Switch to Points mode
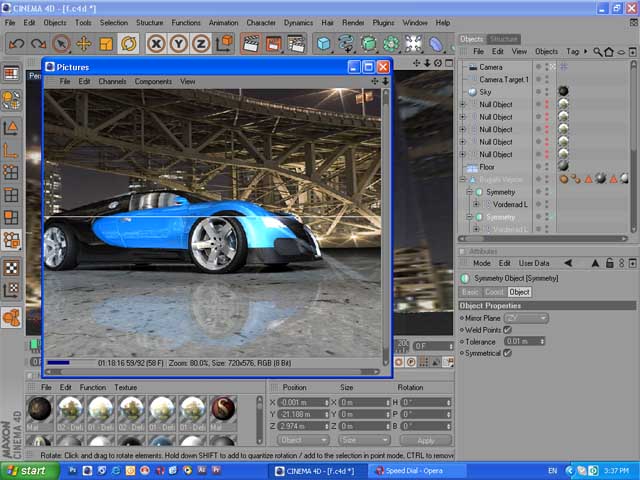This screenshot has height=480, width=640. tap(11, 173)
